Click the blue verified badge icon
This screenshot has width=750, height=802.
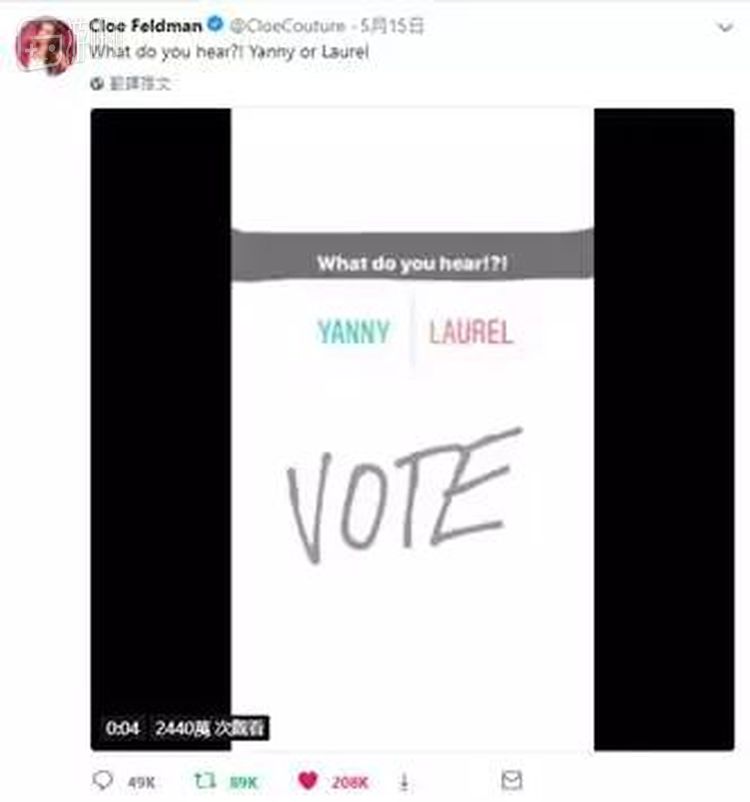[215, 24]
